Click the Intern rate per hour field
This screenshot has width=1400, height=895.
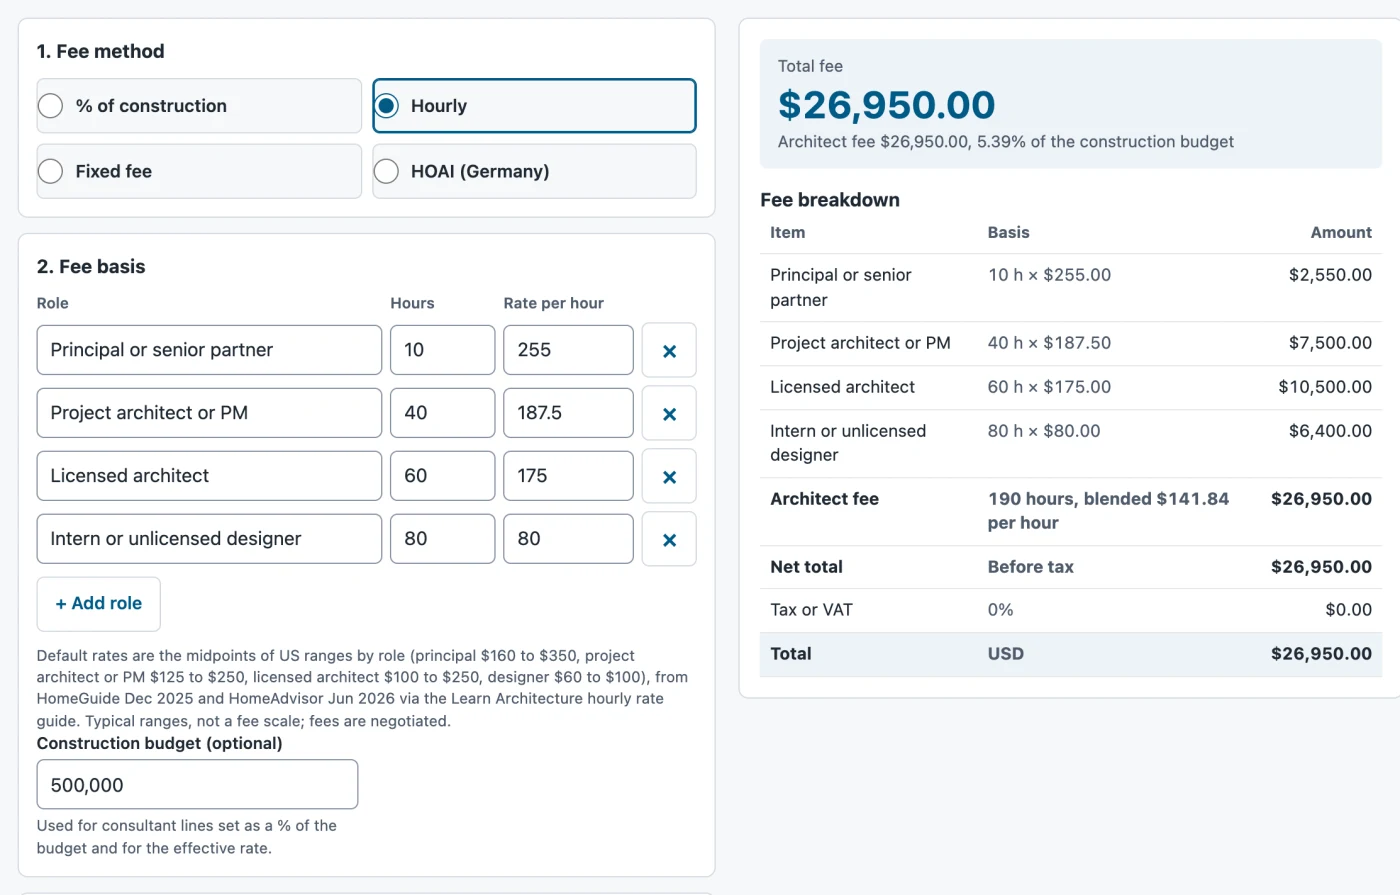tap(568, 539)
